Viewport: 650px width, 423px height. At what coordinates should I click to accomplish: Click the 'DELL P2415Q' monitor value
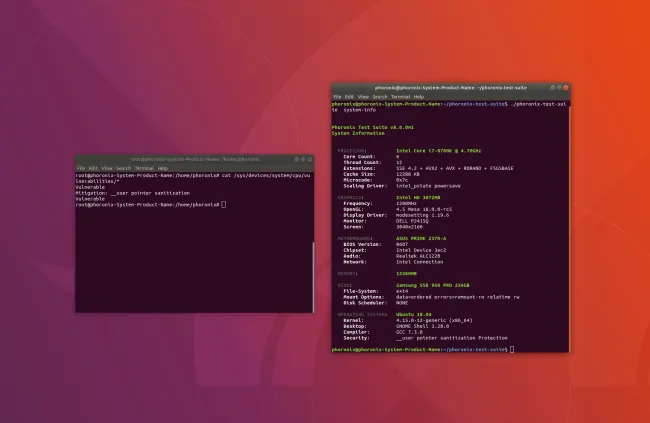point(412,221)
